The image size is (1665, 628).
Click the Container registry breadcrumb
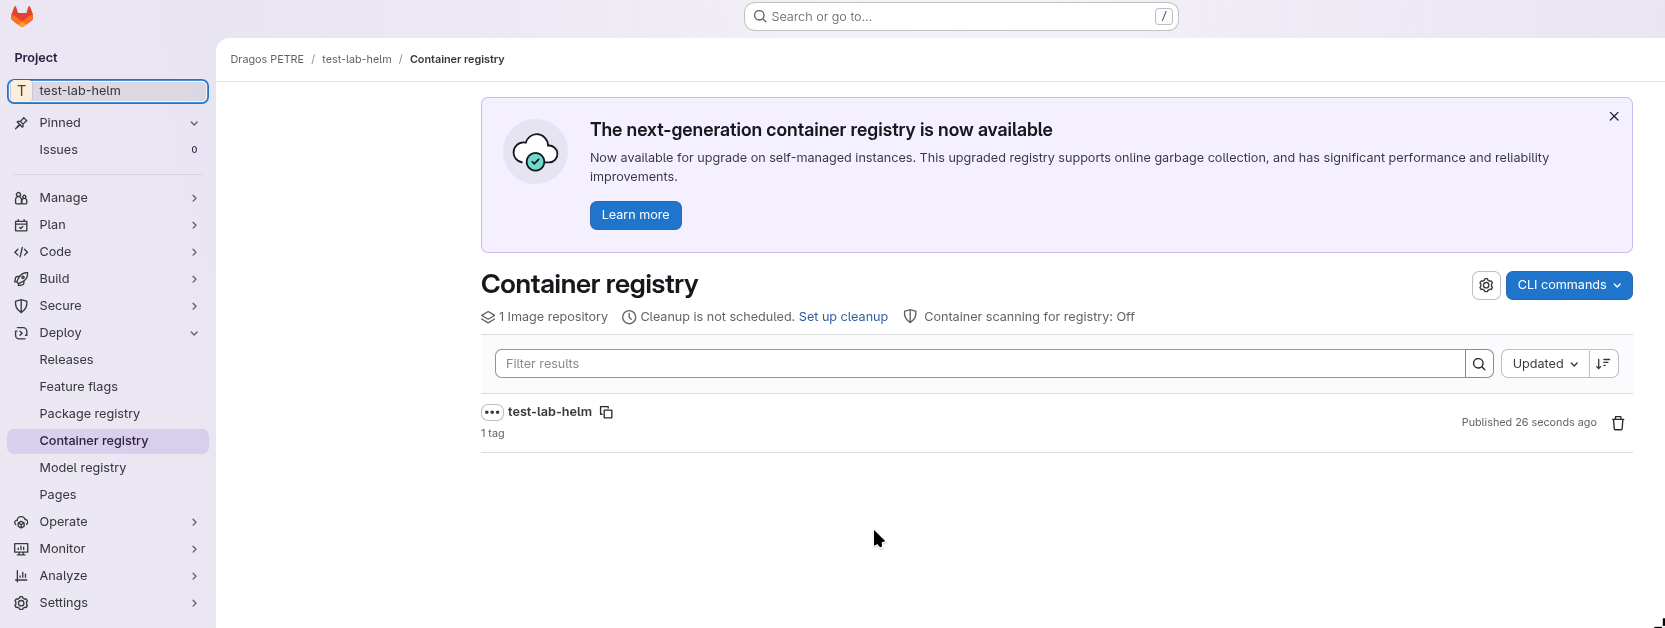coord(457,60)
